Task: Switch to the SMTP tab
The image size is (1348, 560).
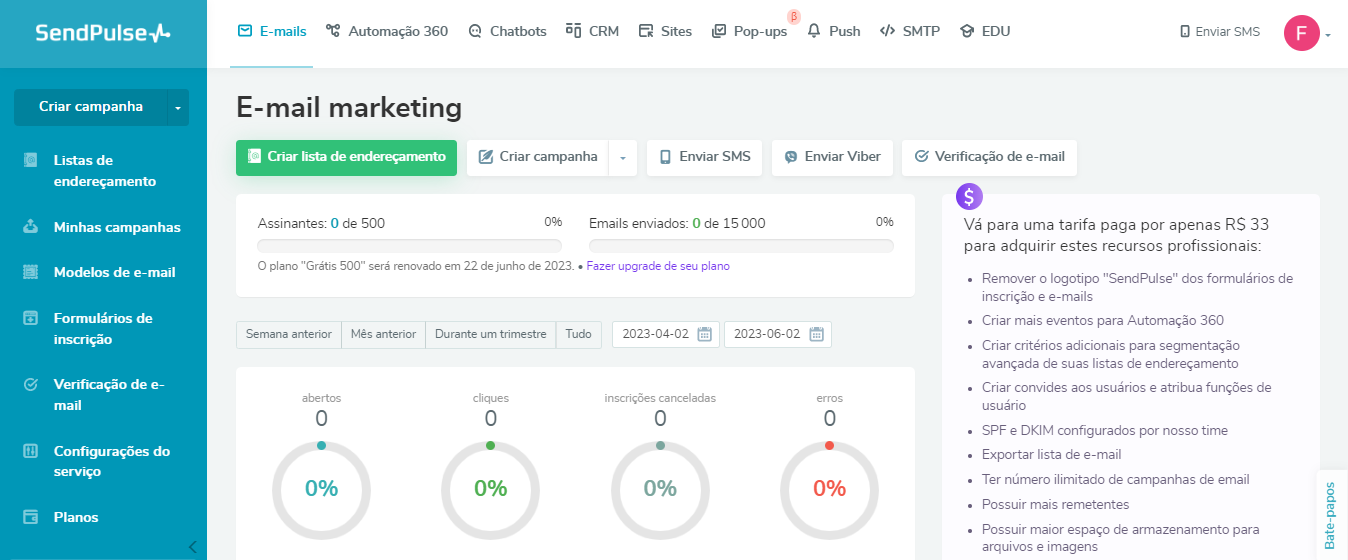Action: point(910,31)
